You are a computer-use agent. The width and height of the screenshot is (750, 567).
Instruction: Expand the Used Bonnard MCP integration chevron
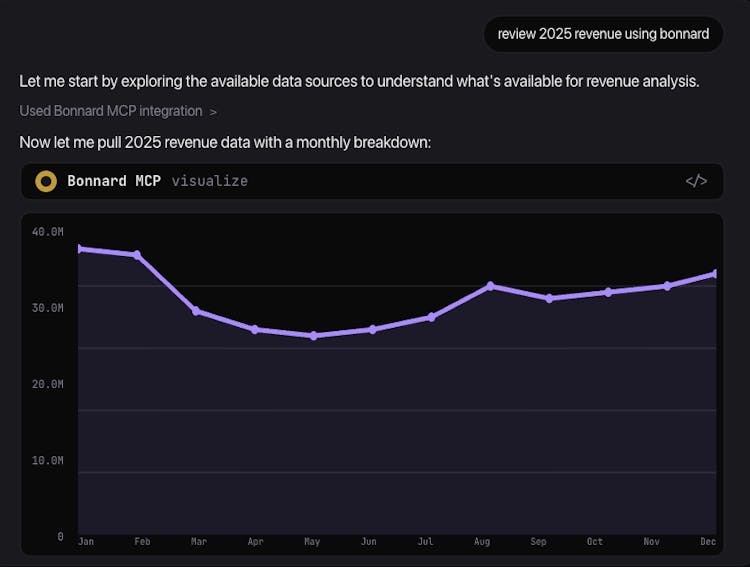coord(213,111)
